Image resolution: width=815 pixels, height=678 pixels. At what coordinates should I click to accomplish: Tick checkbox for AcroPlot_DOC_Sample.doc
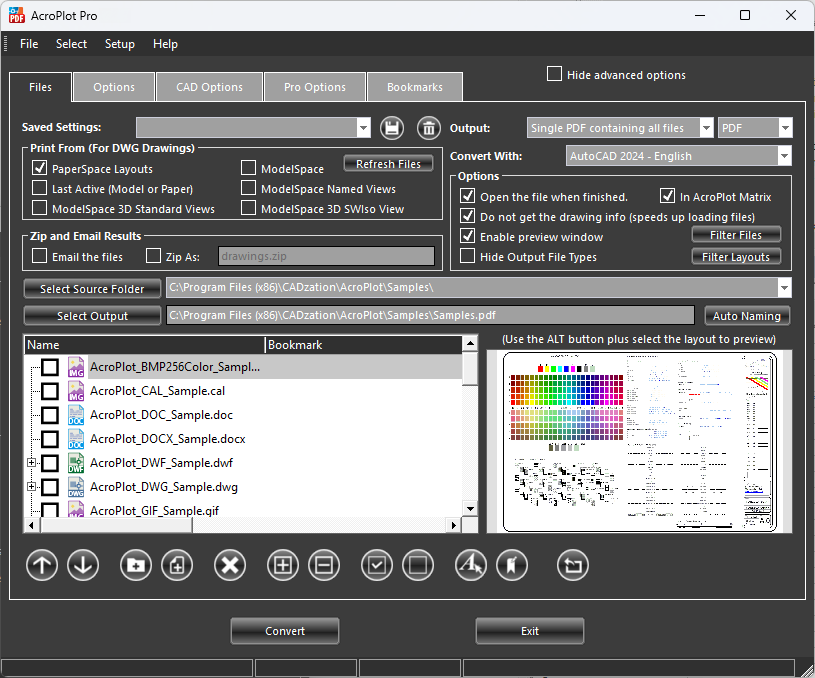point(50,415)
